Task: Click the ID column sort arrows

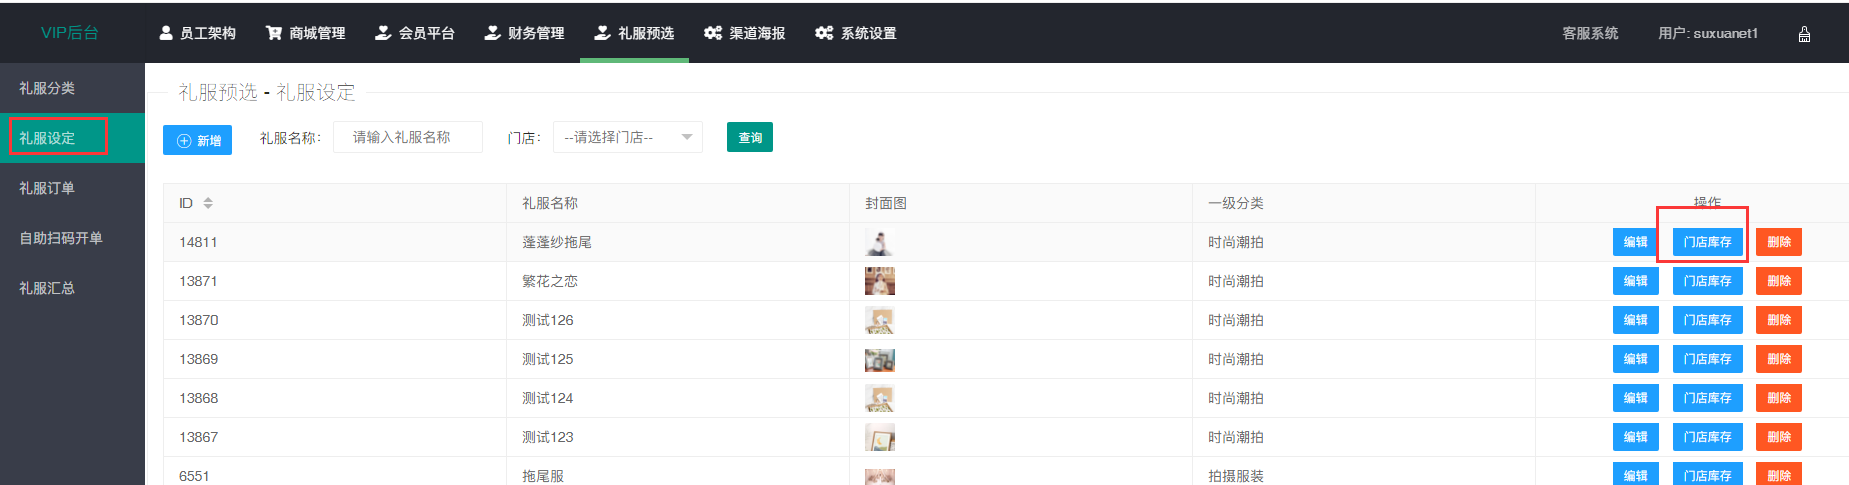Action: pos(208,203)
